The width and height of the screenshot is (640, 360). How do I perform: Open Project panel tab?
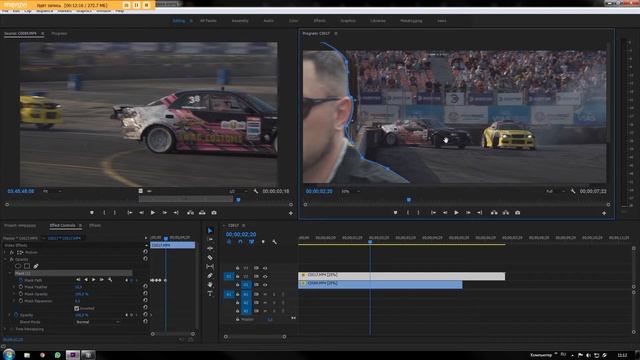[20, 225]
